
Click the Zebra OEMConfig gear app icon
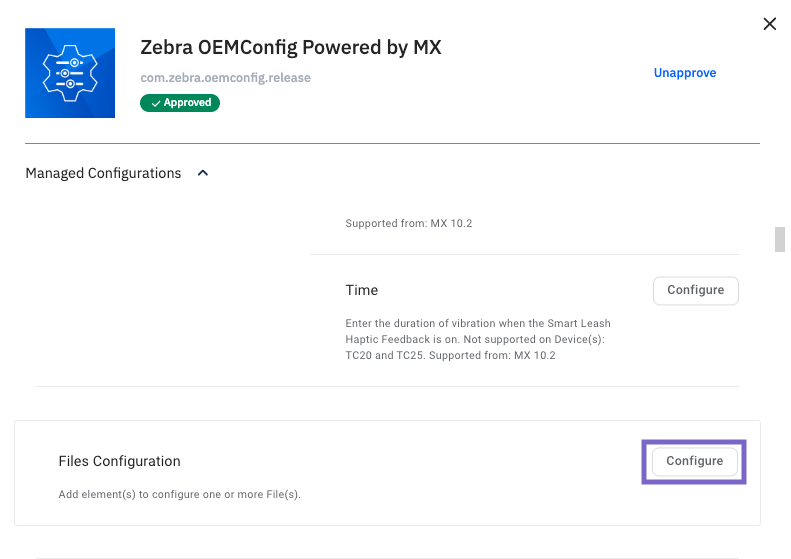point(69,72)
